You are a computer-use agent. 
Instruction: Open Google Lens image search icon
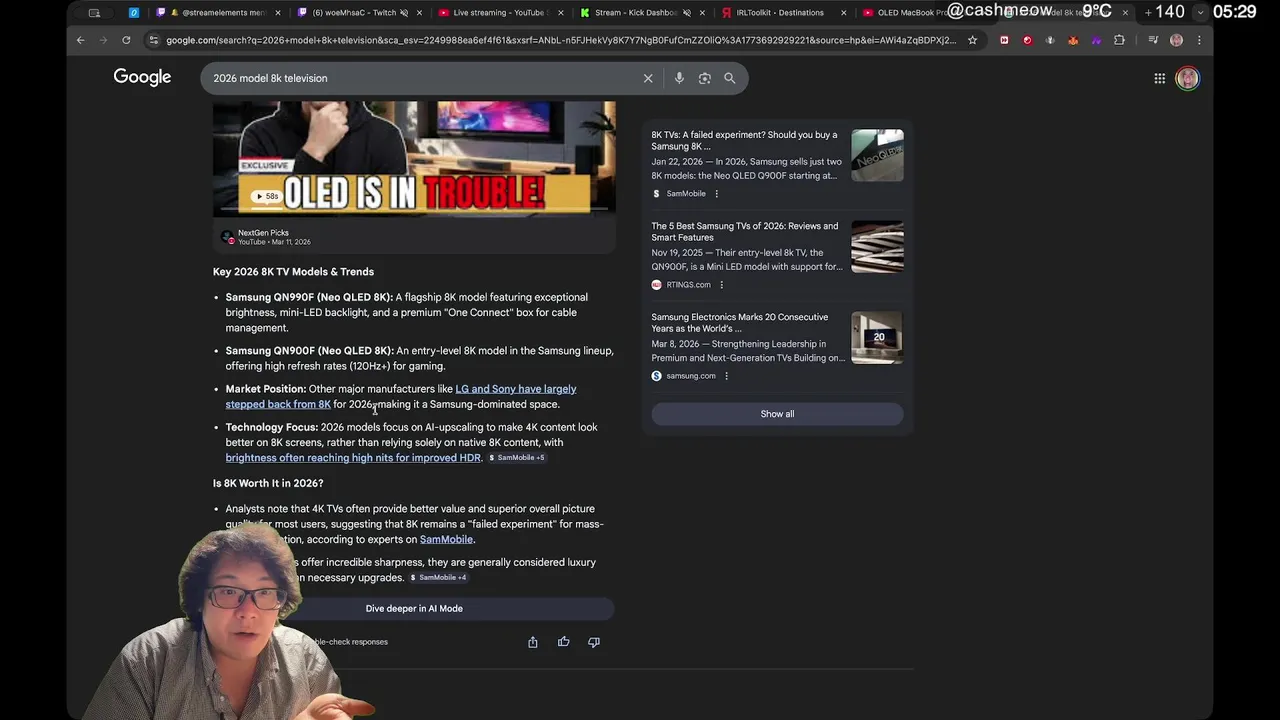coord(705,78)
